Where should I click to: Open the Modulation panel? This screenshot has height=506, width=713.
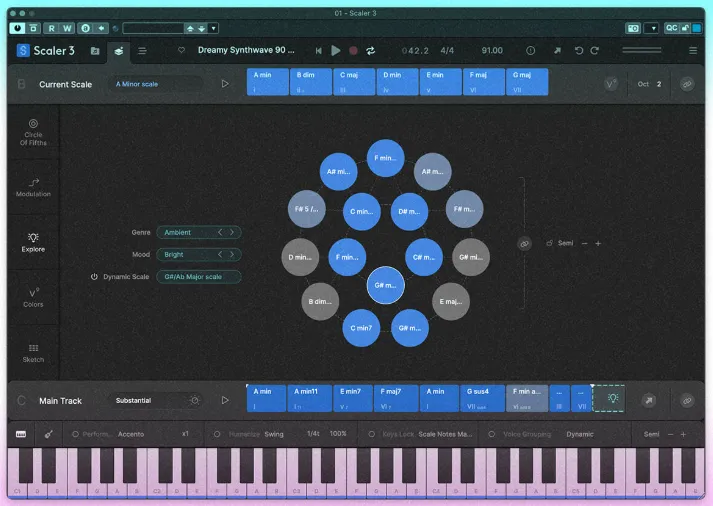[x=33, y=187]
